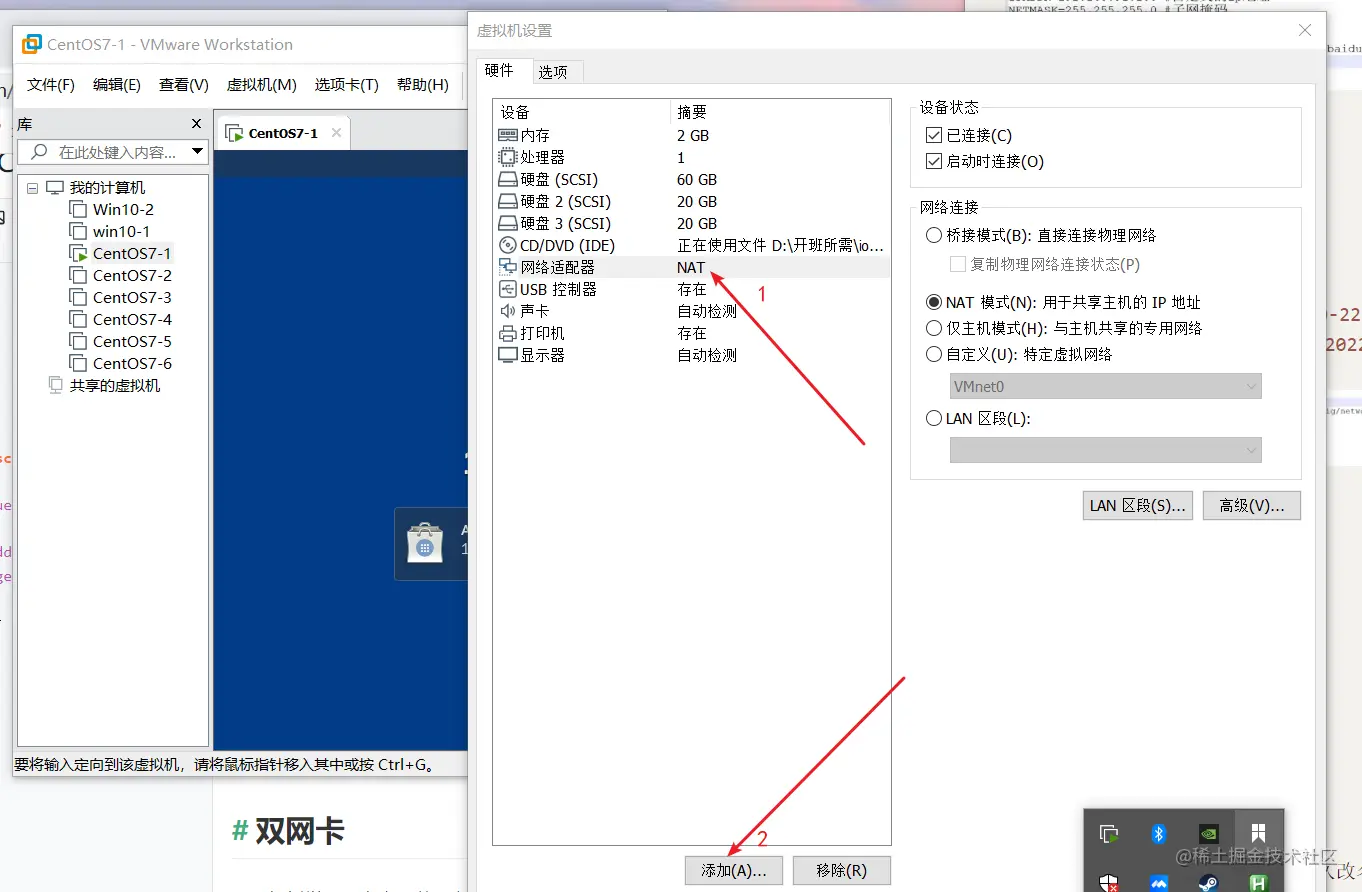Open the 帮助(H) menu
The width and height of the screenshot is (1362, 892).
(x=423, y=85)
